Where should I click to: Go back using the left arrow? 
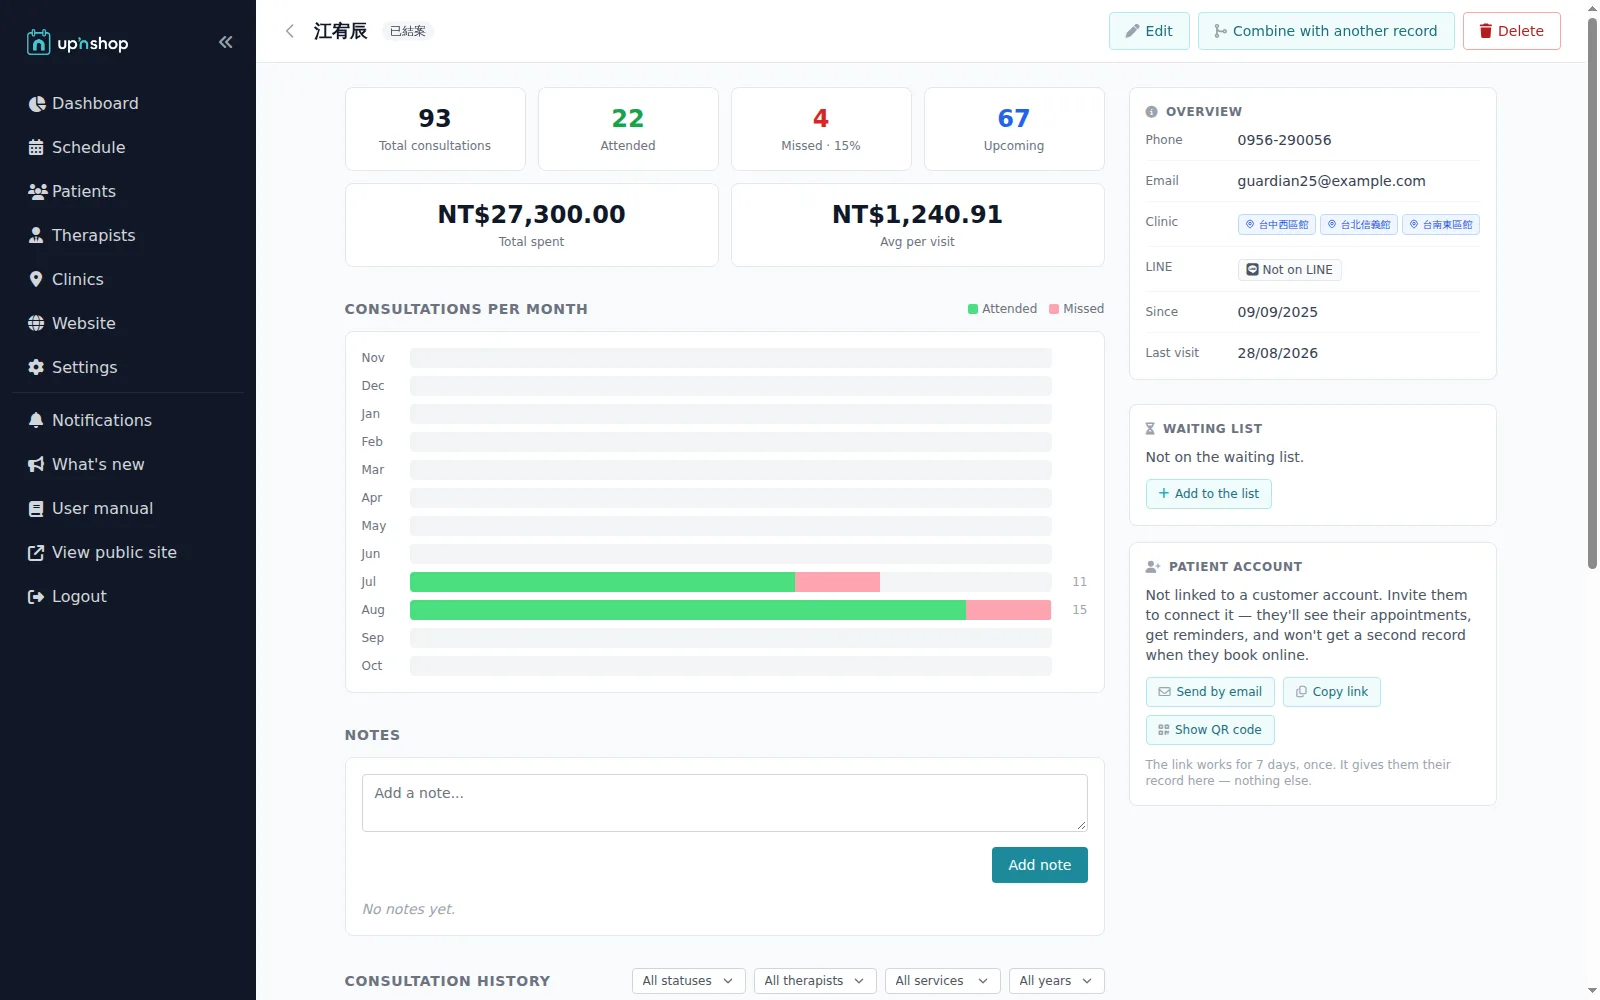tap(290, 31)
